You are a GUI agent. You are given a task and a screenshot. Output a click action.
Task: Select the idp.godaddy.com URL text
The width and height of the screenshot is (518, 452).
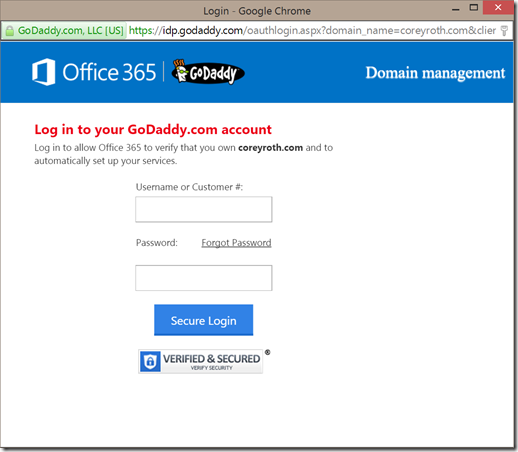click(202, 31)
